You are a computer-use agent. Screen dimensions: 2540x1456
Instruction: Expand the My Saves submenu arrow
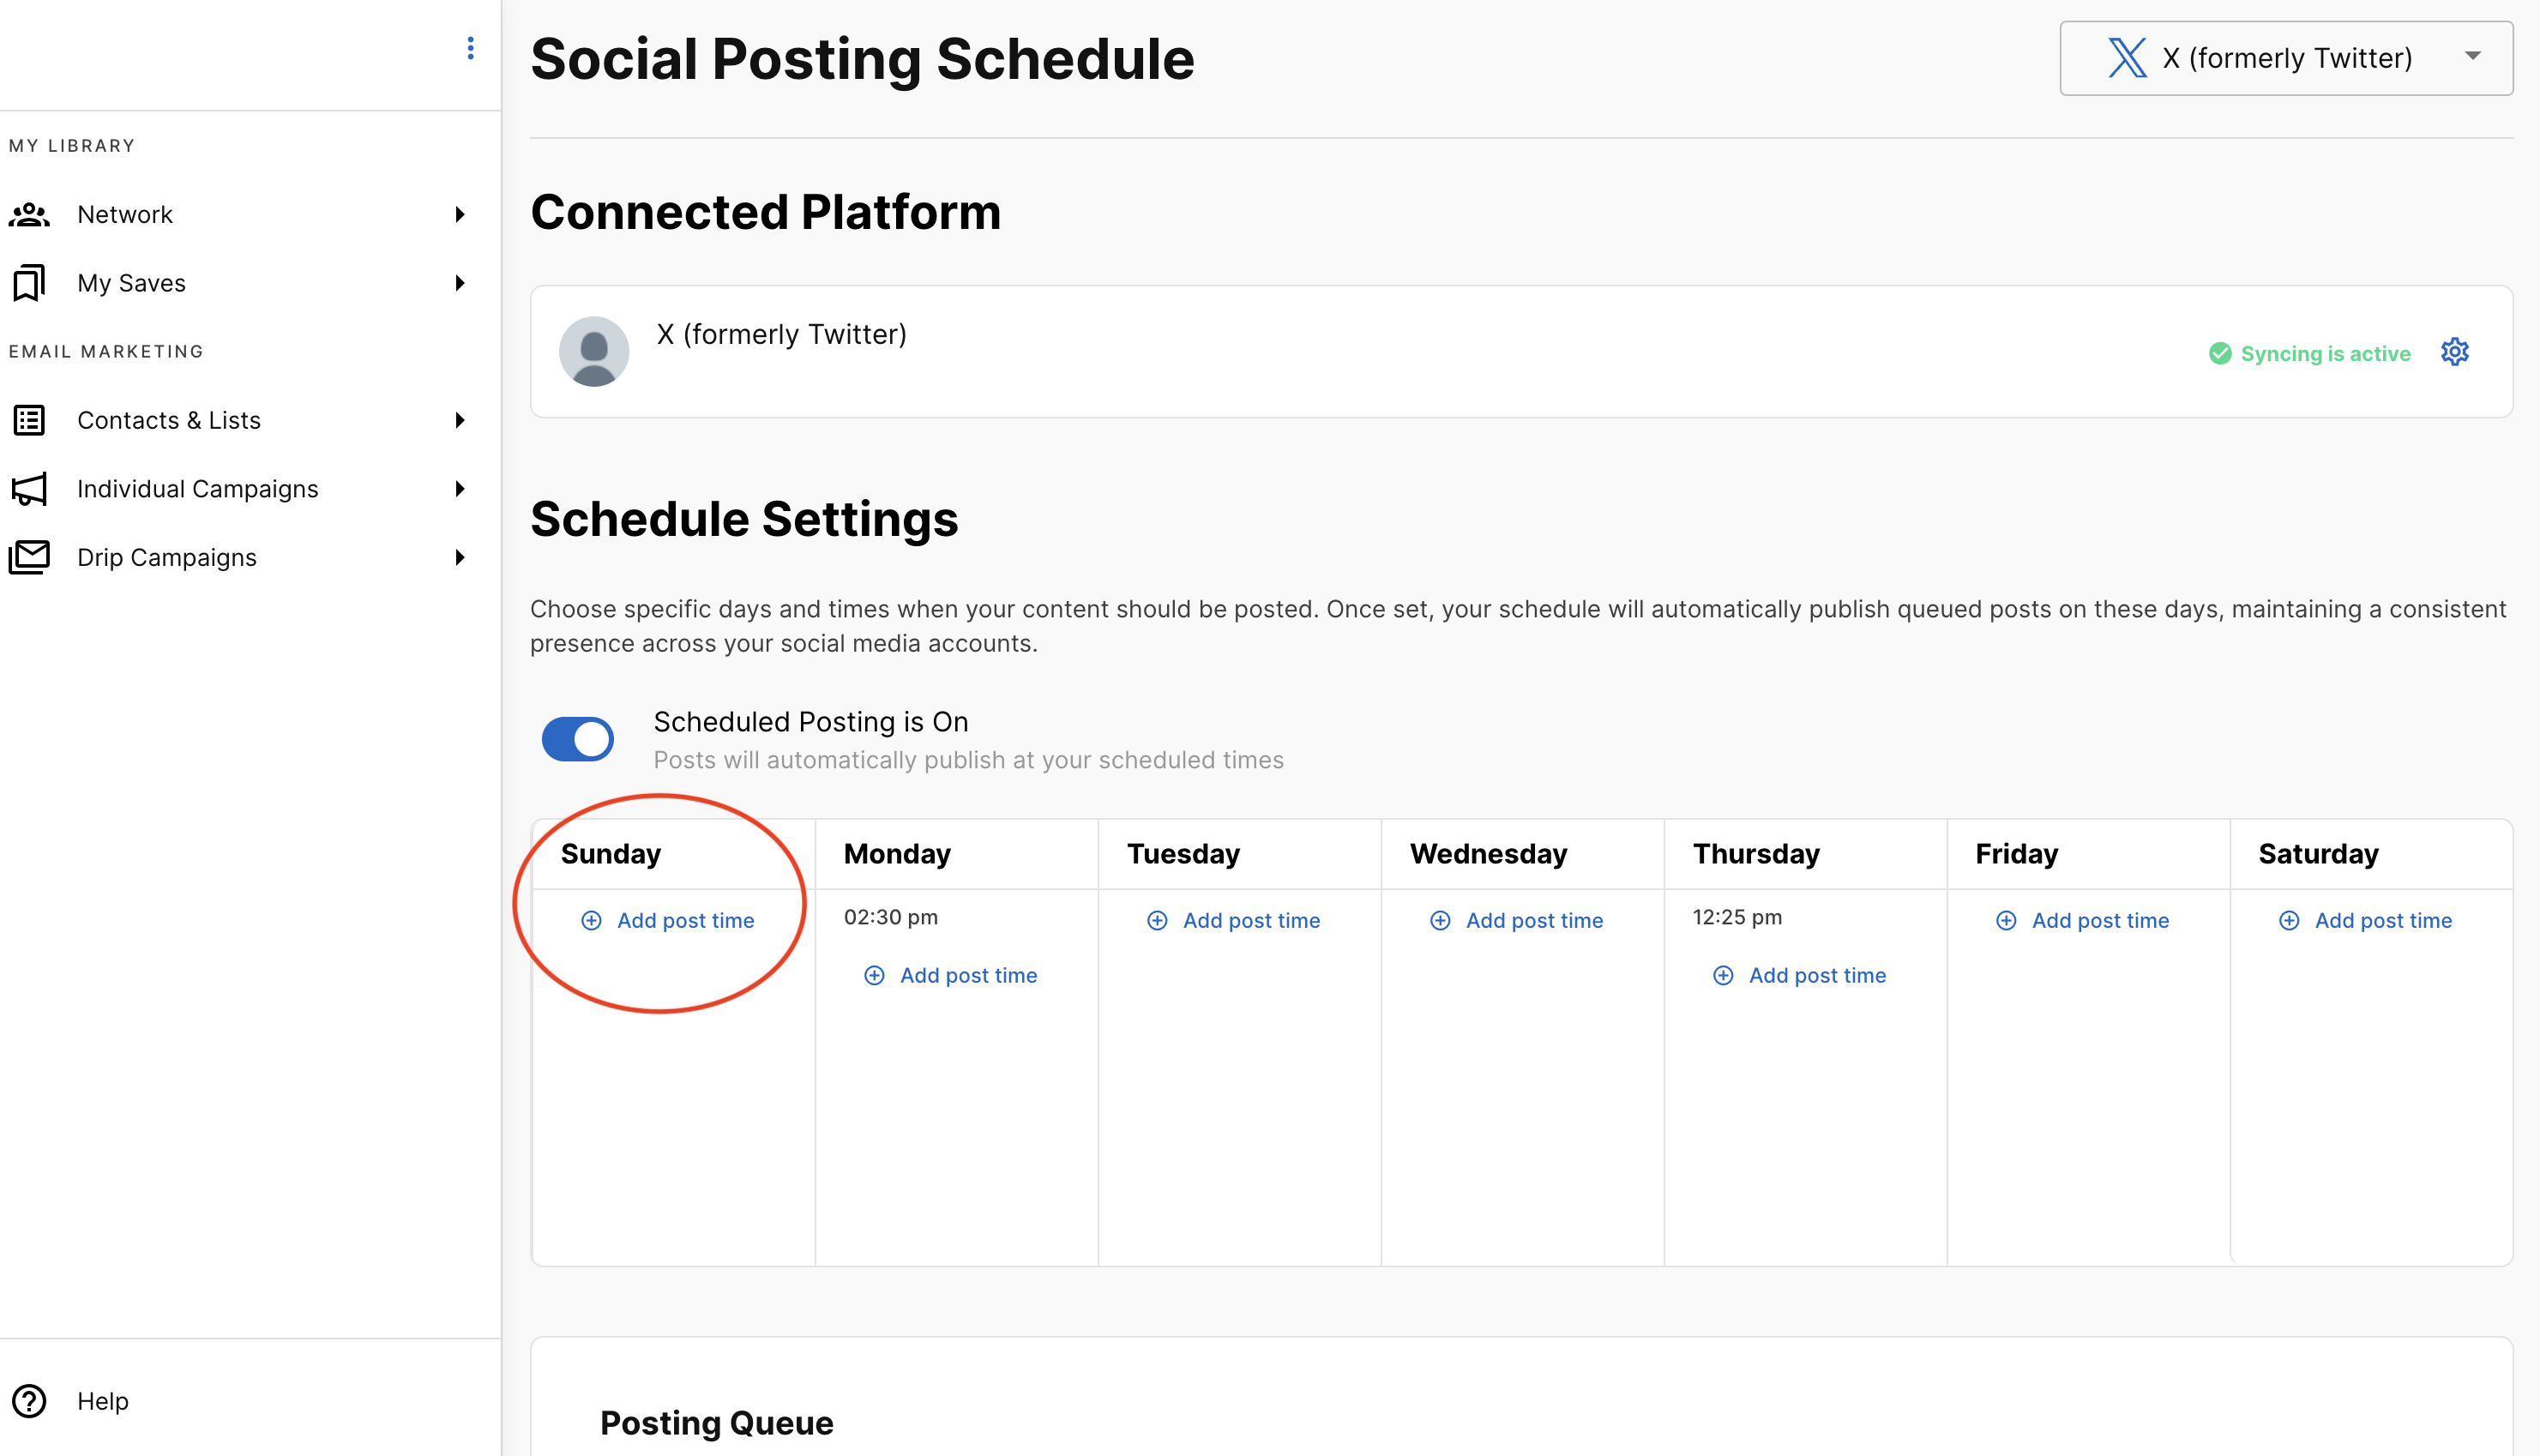point(460,283)
